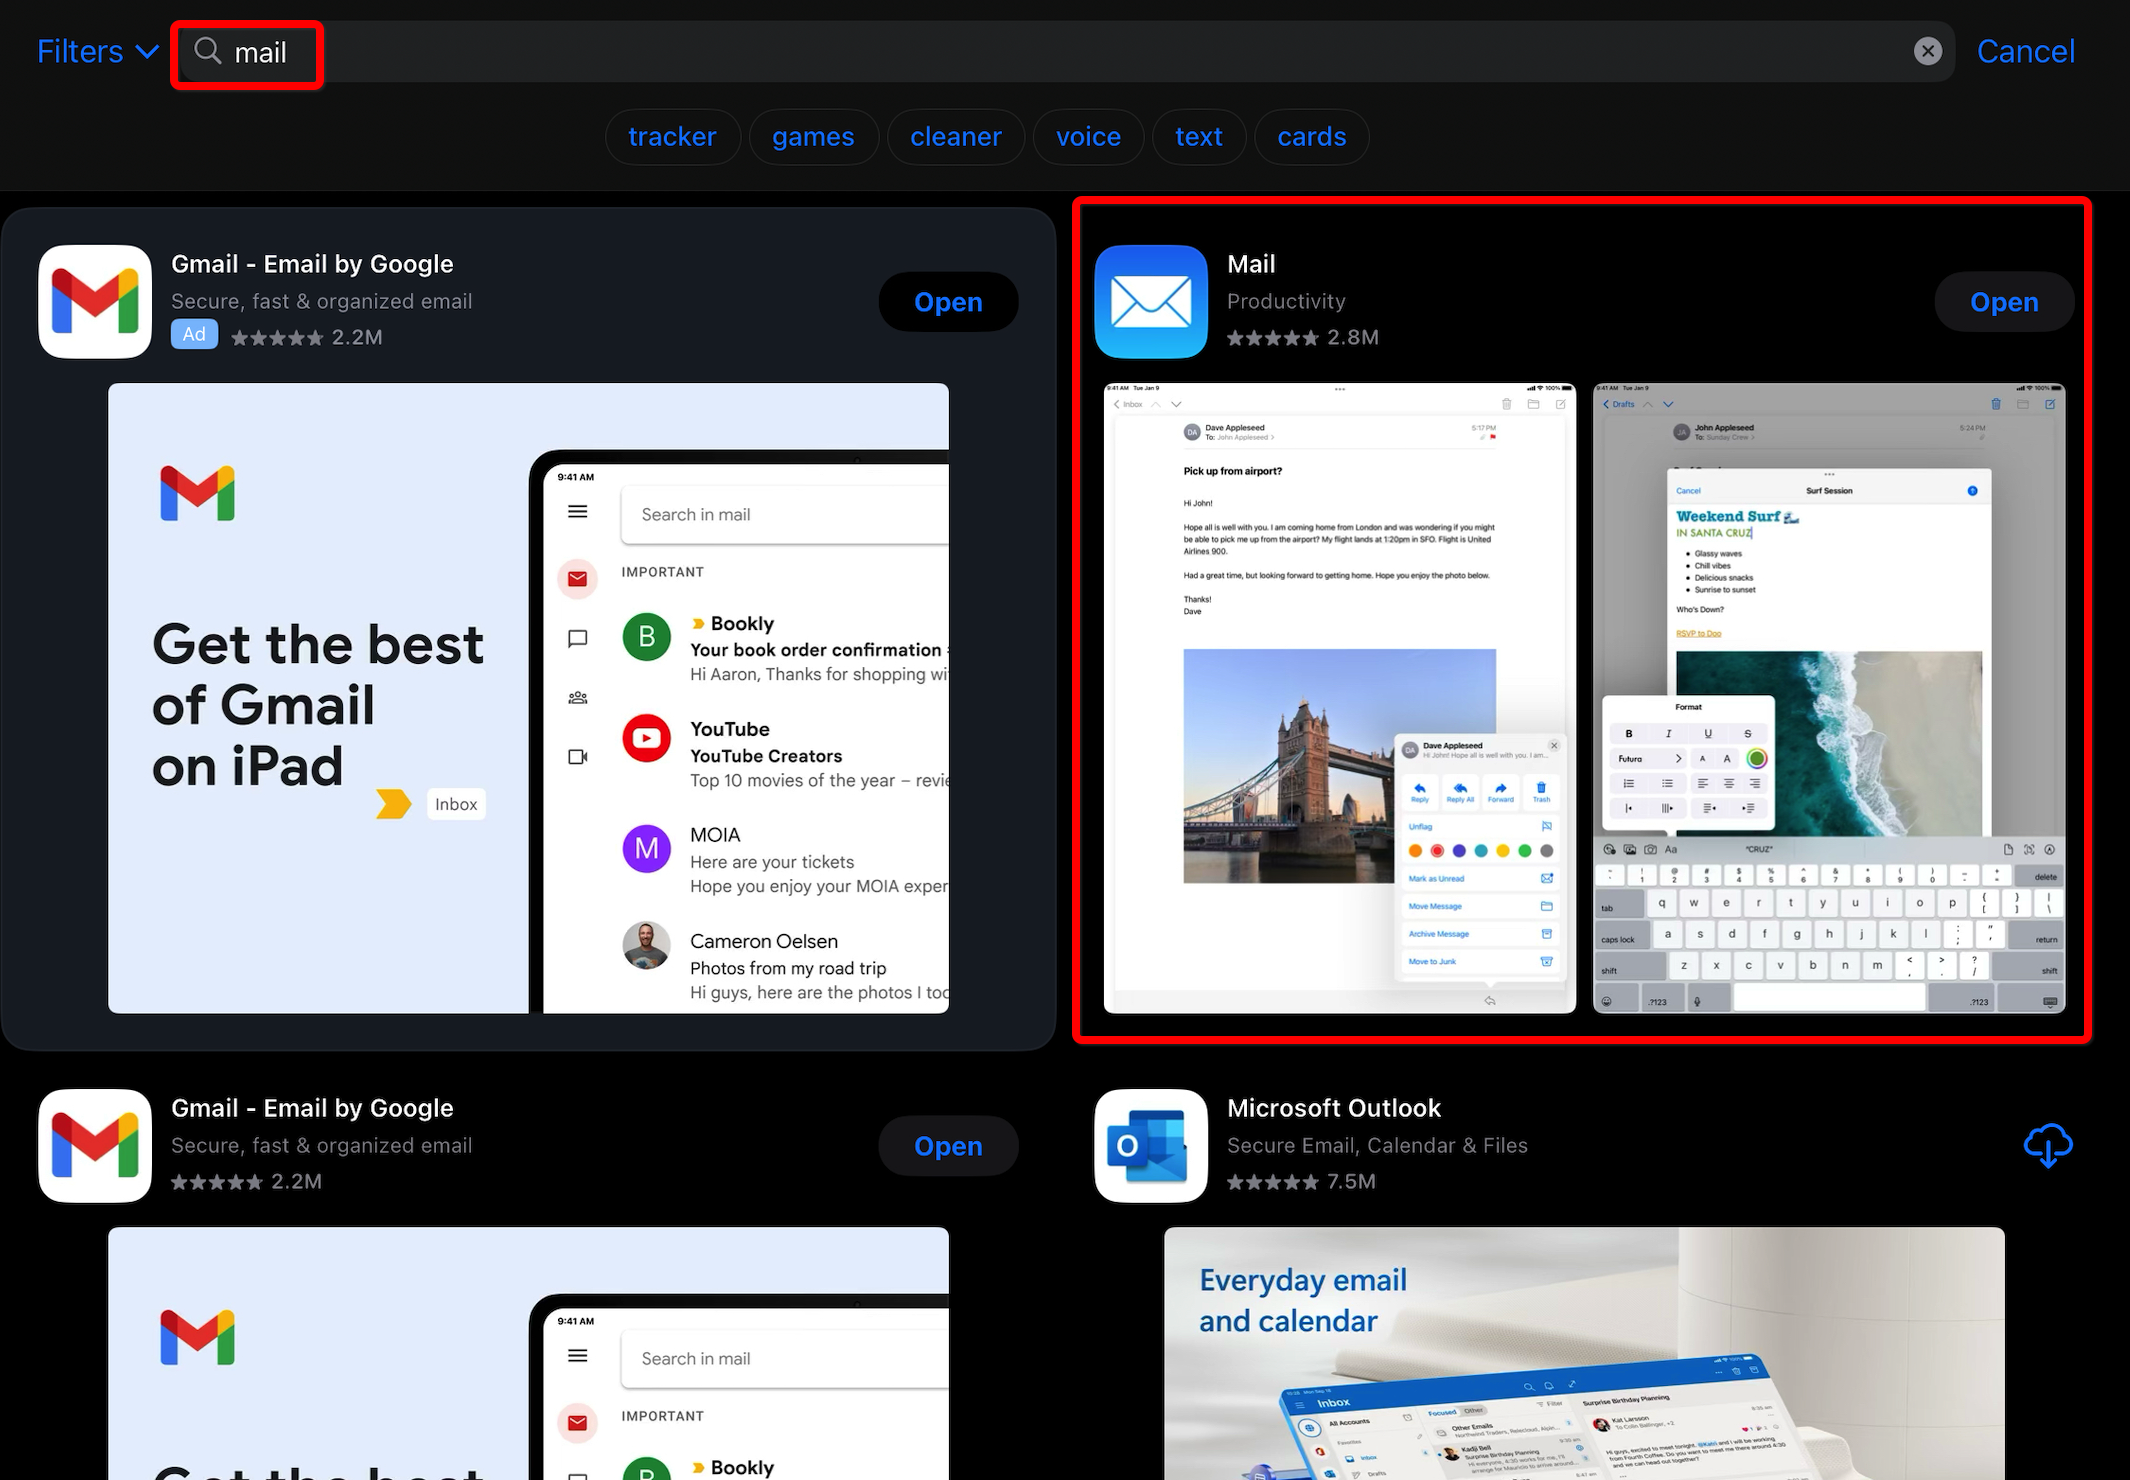Tap the top Gmail app icon

[x=95, y=301]
